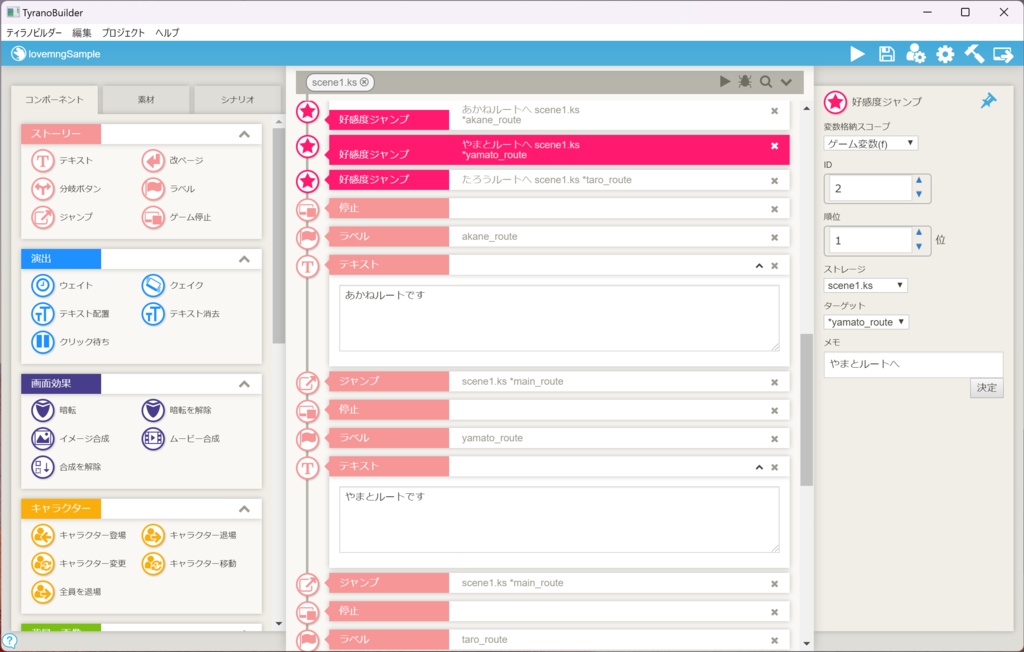Add a テキスト component from the story panel
Image resolution: width=1024 pixels, height=652 pixels.
(x=62, y=161)
